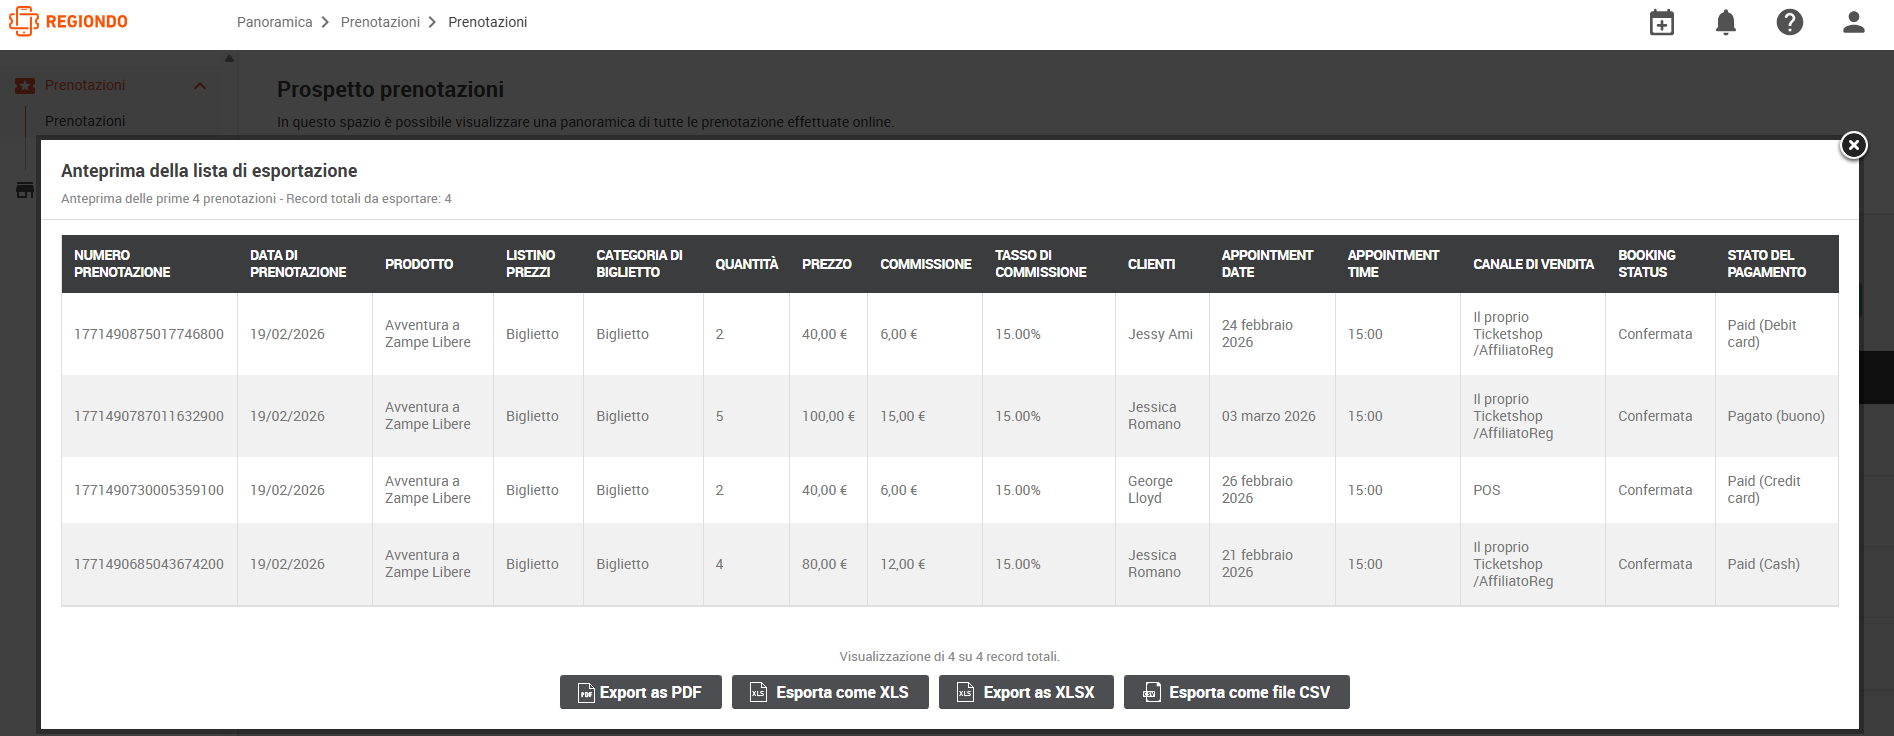Click the 100,00 € price cell
1894x736 pixels.
point(828,416)
